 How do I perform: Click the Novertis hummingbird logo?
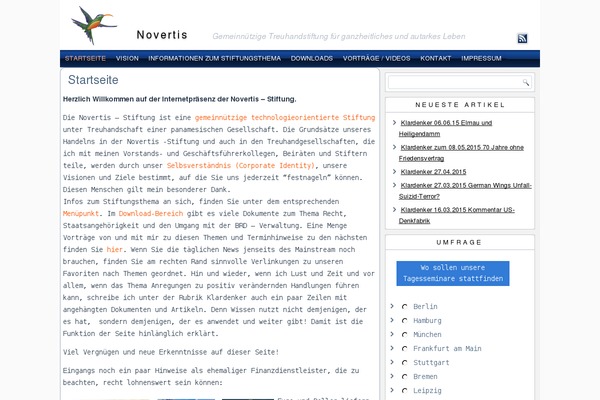click(x=94, y=25)
